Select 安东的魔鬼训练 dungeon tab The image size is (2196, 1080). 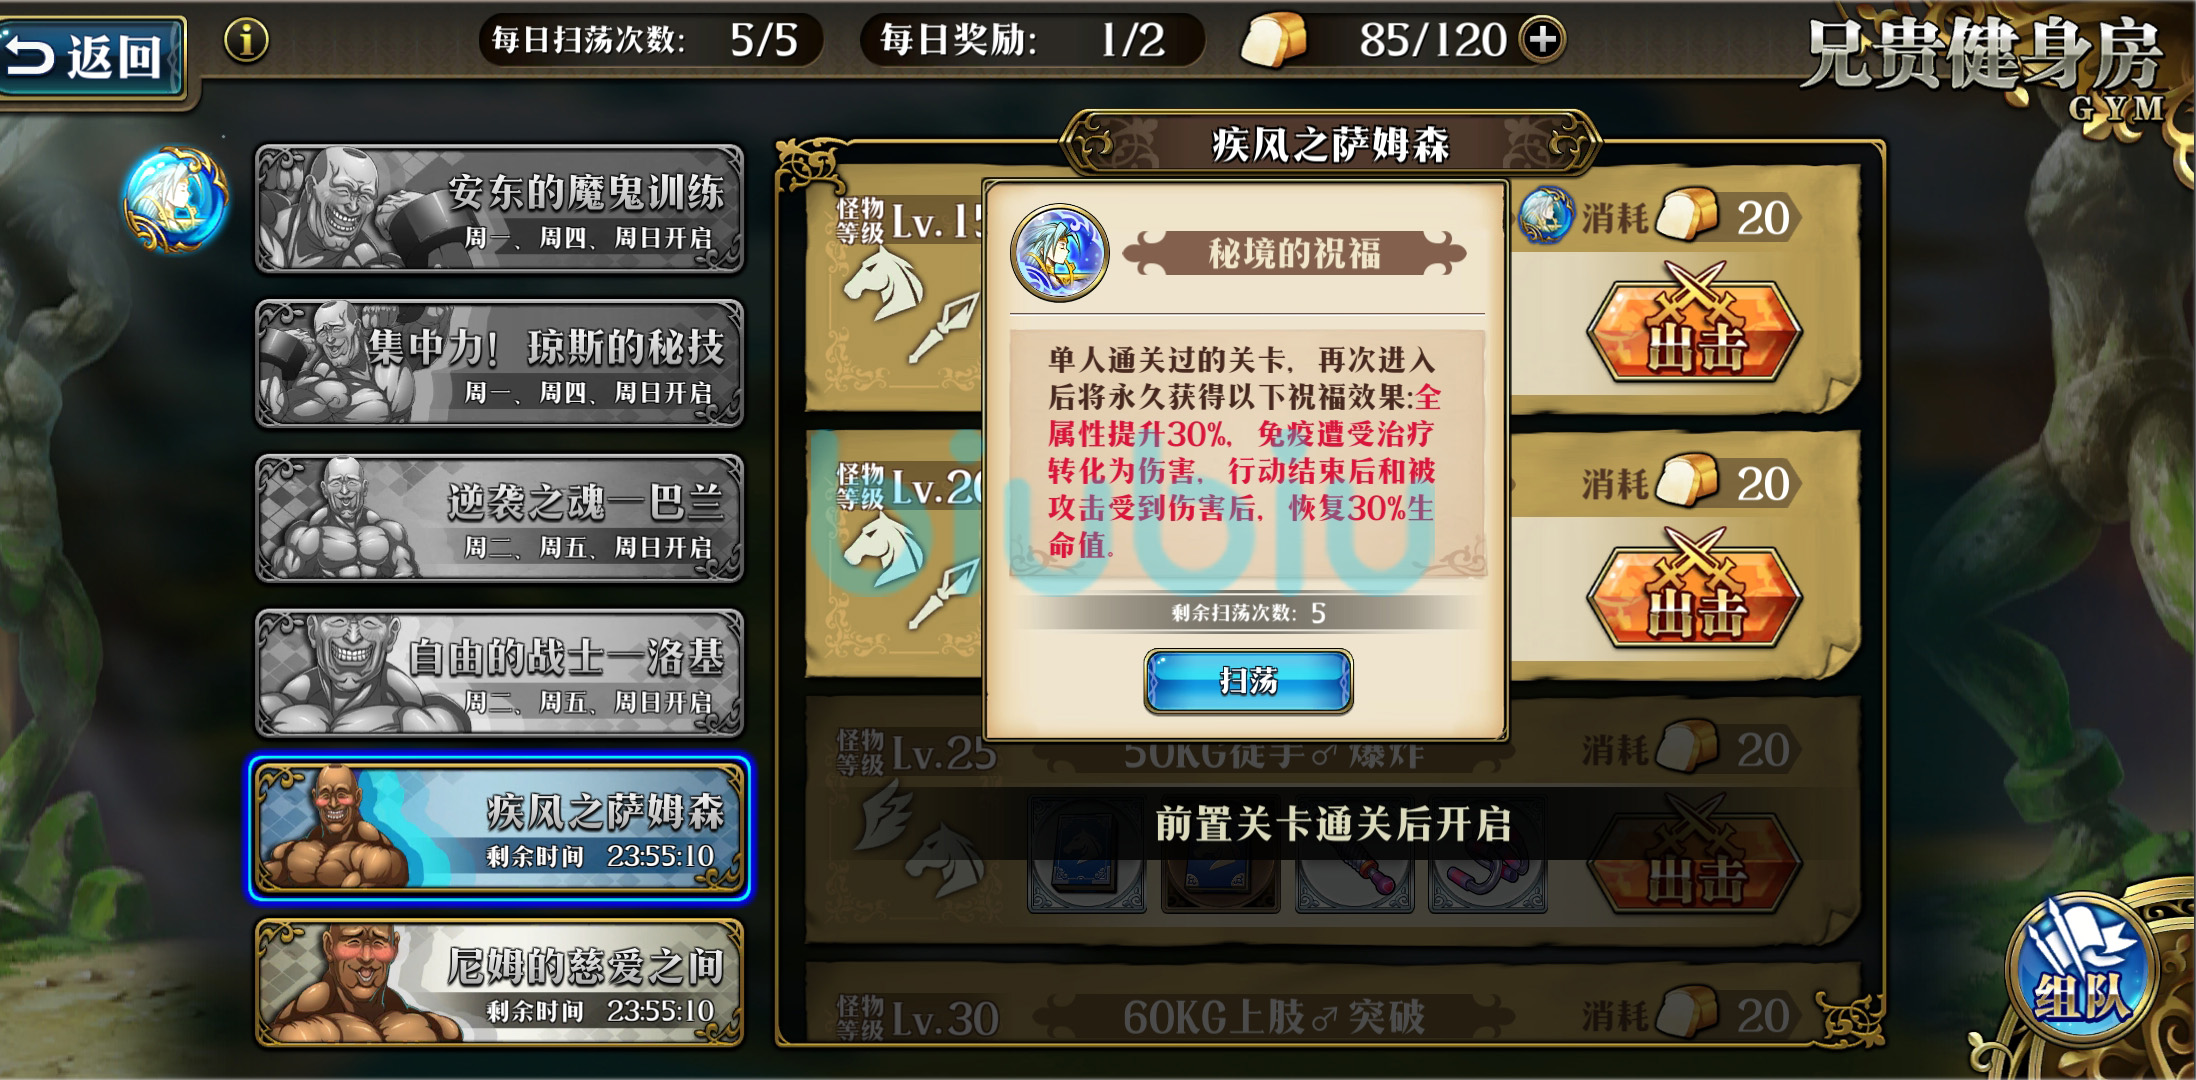click(499, 208)
